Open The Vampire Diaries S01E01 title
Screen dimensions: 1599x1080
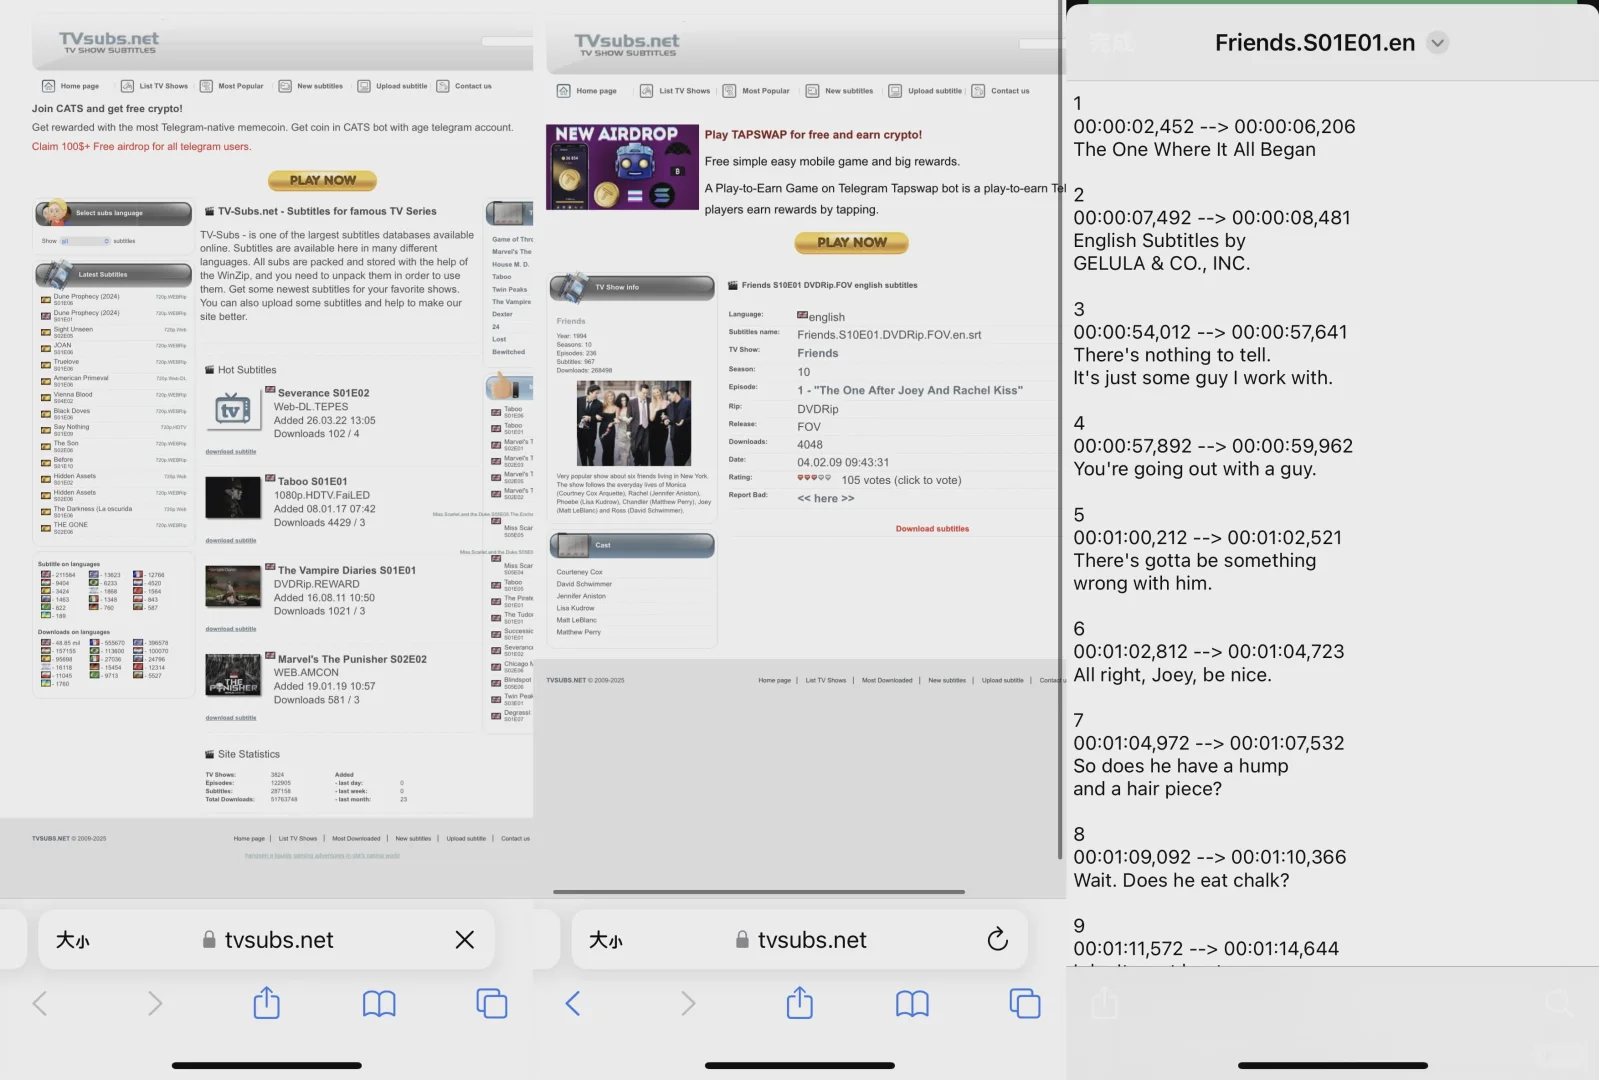point(346,570)
